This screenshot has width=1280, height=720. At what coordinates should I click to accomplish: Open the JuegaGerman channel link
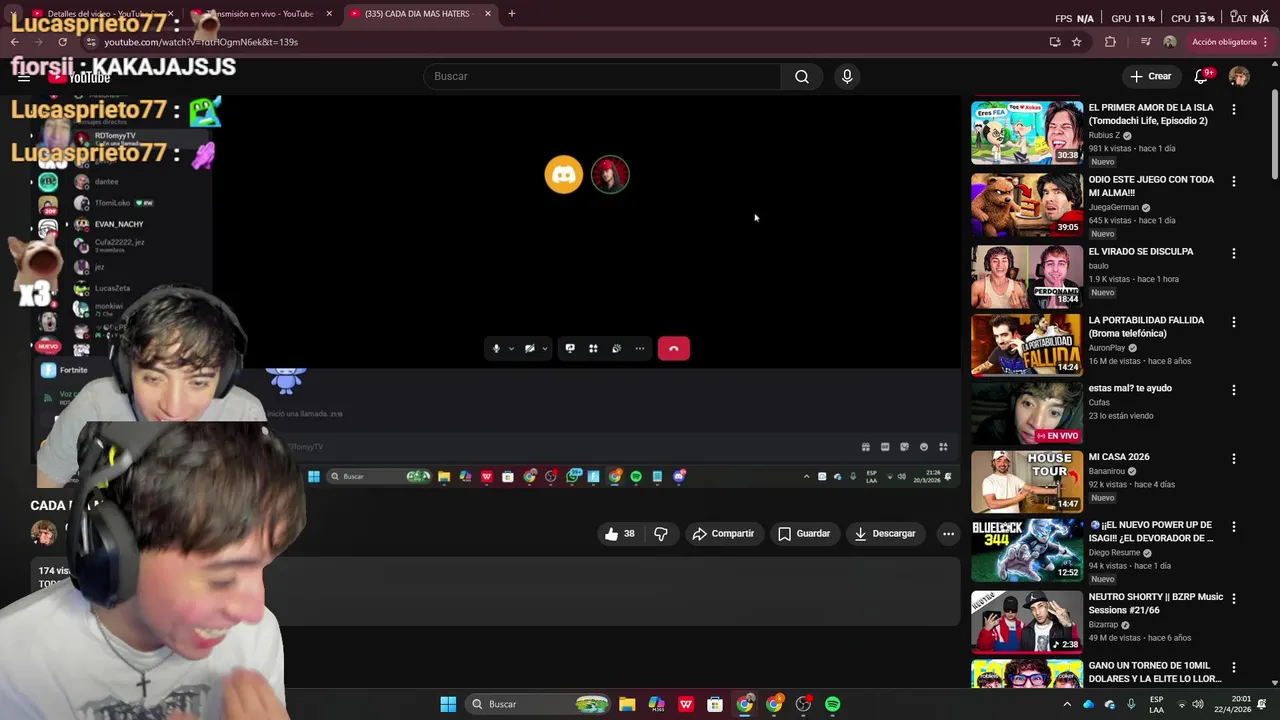(1113, 208)
